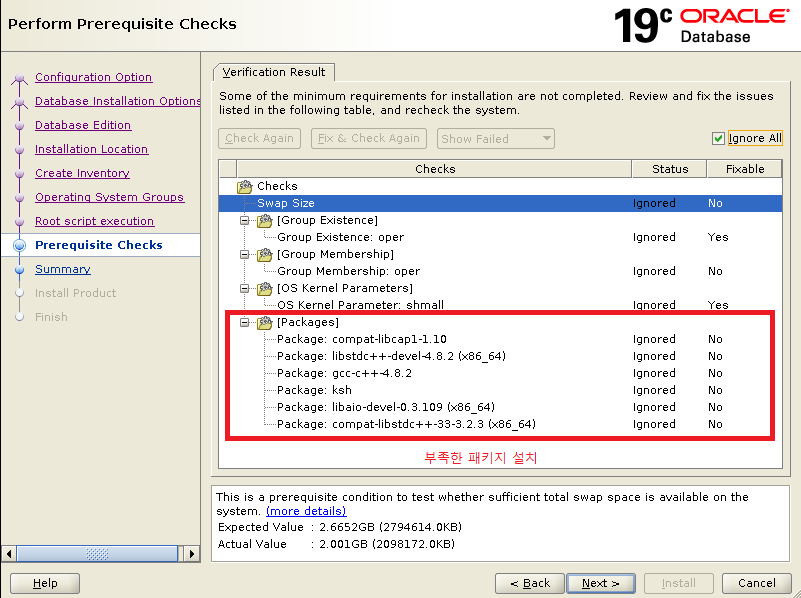This screenshot has width=801, height=598.
Task: Select Package: compat-libcap1-1.10 row
Action: 501,340
